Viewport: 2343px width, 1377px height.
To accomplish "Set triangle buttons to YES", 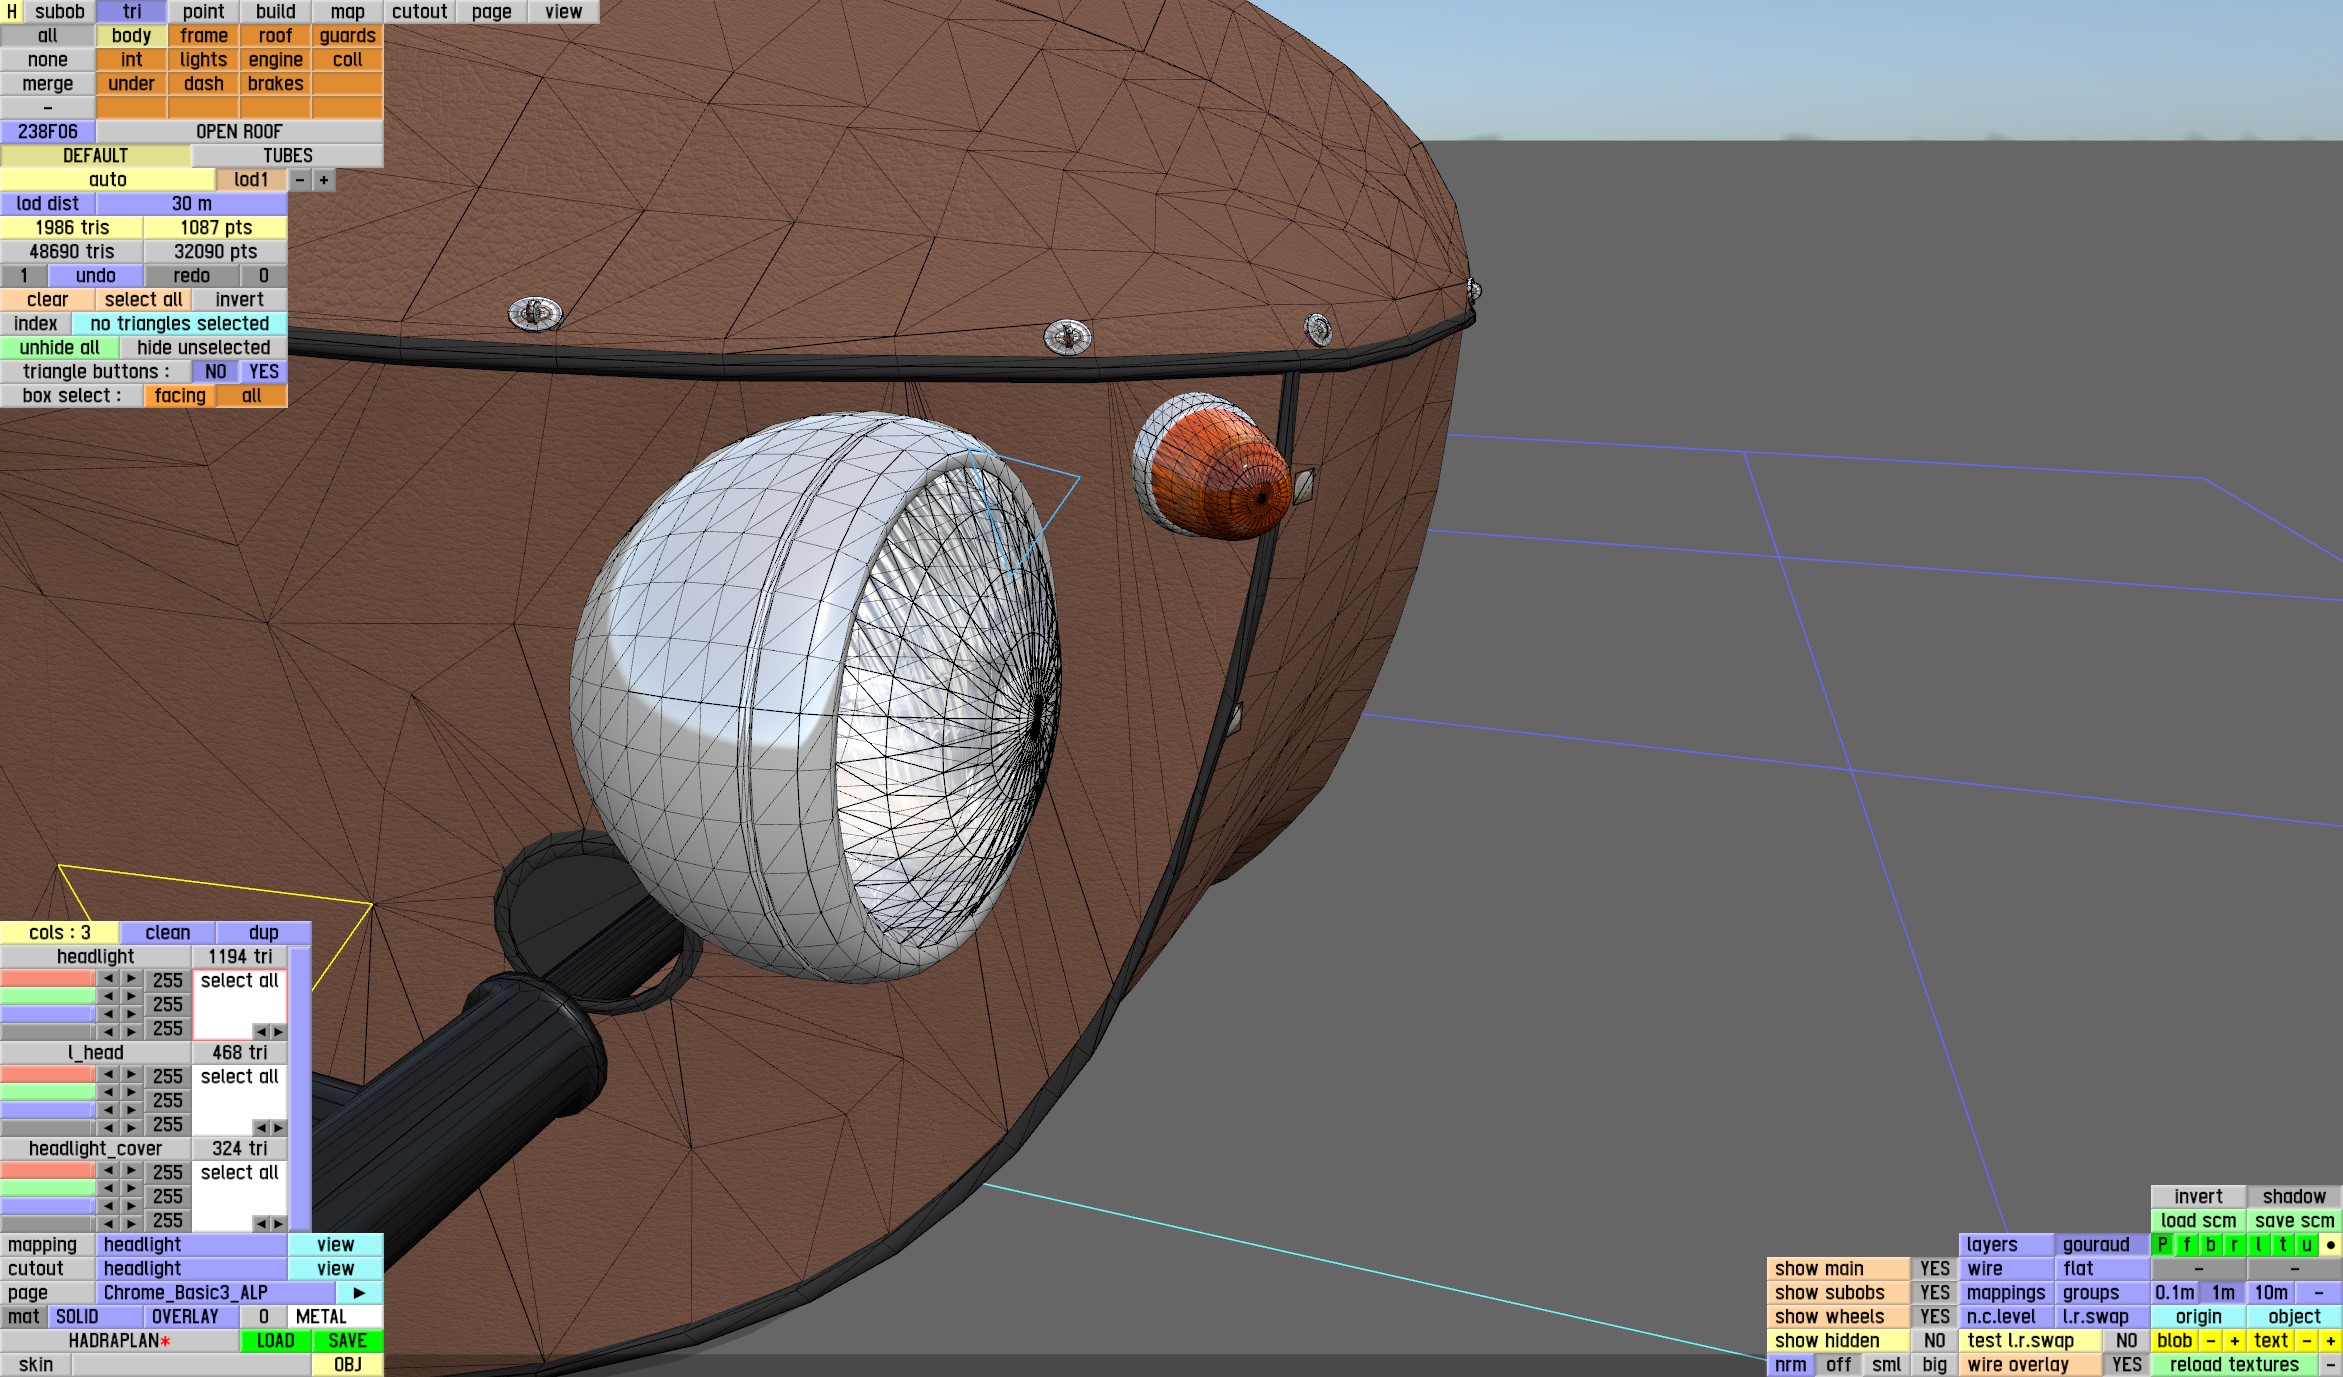I will [264, 372].
